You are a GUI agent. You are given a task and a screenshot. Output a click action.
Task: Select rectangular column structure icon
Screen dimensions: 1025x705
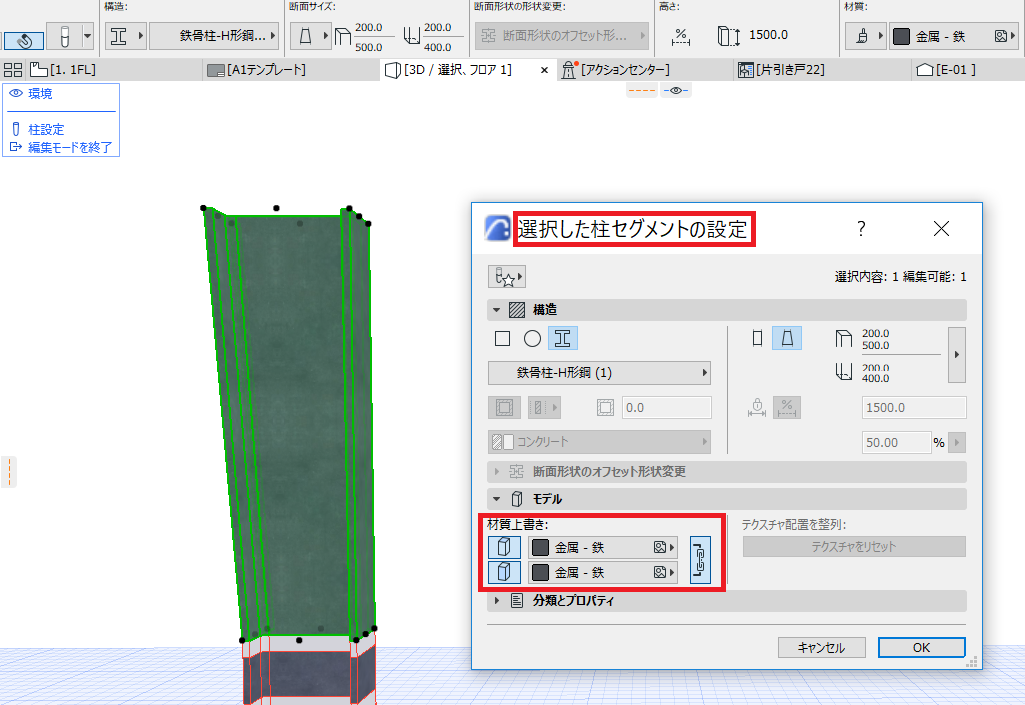(502, 338)
